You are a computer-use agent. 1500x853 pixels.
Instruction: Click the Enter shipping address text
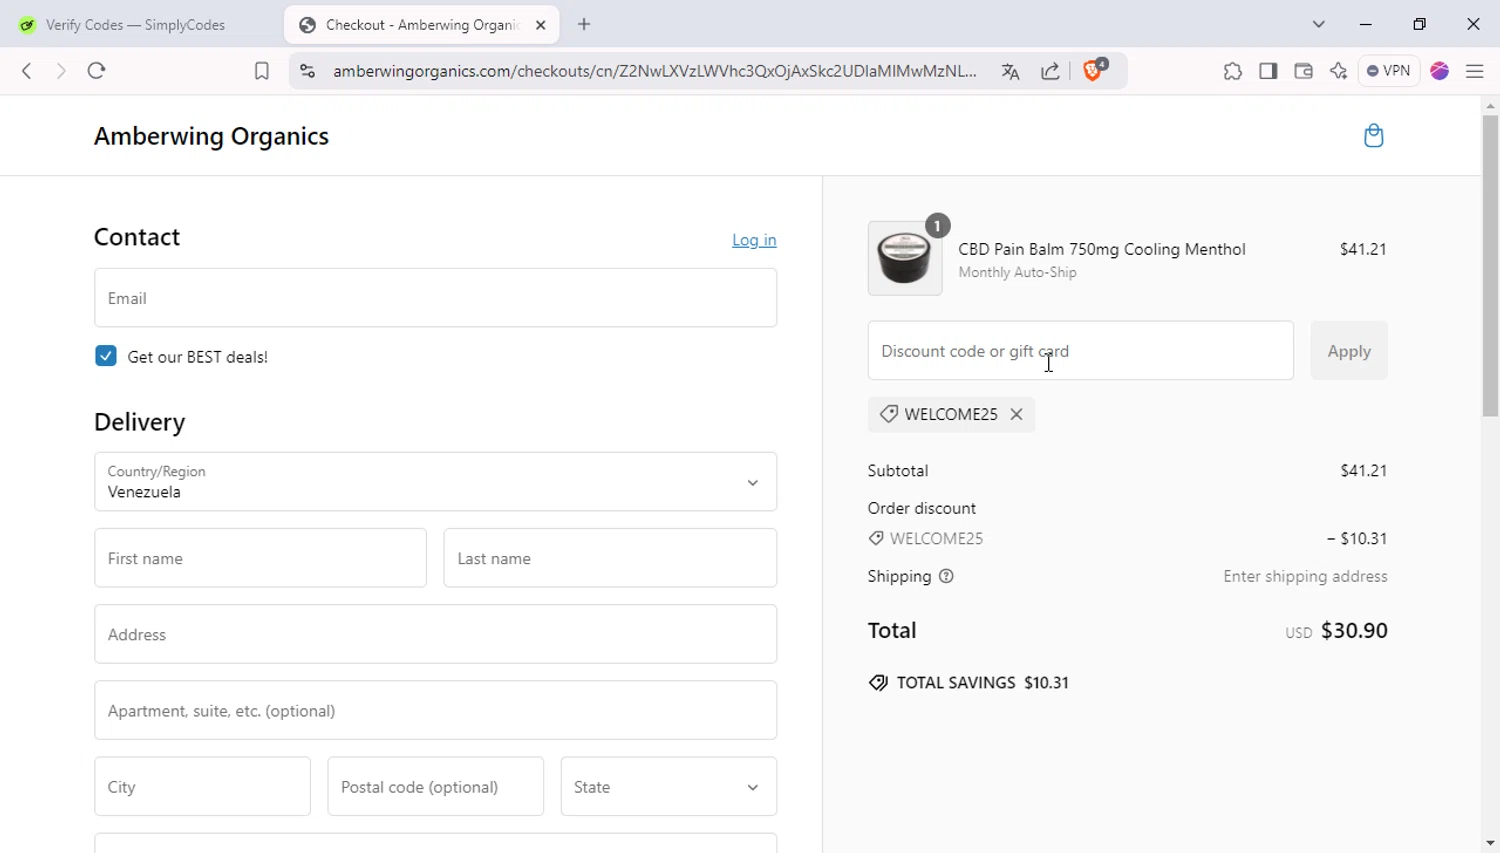click(x=1305, y=577)
